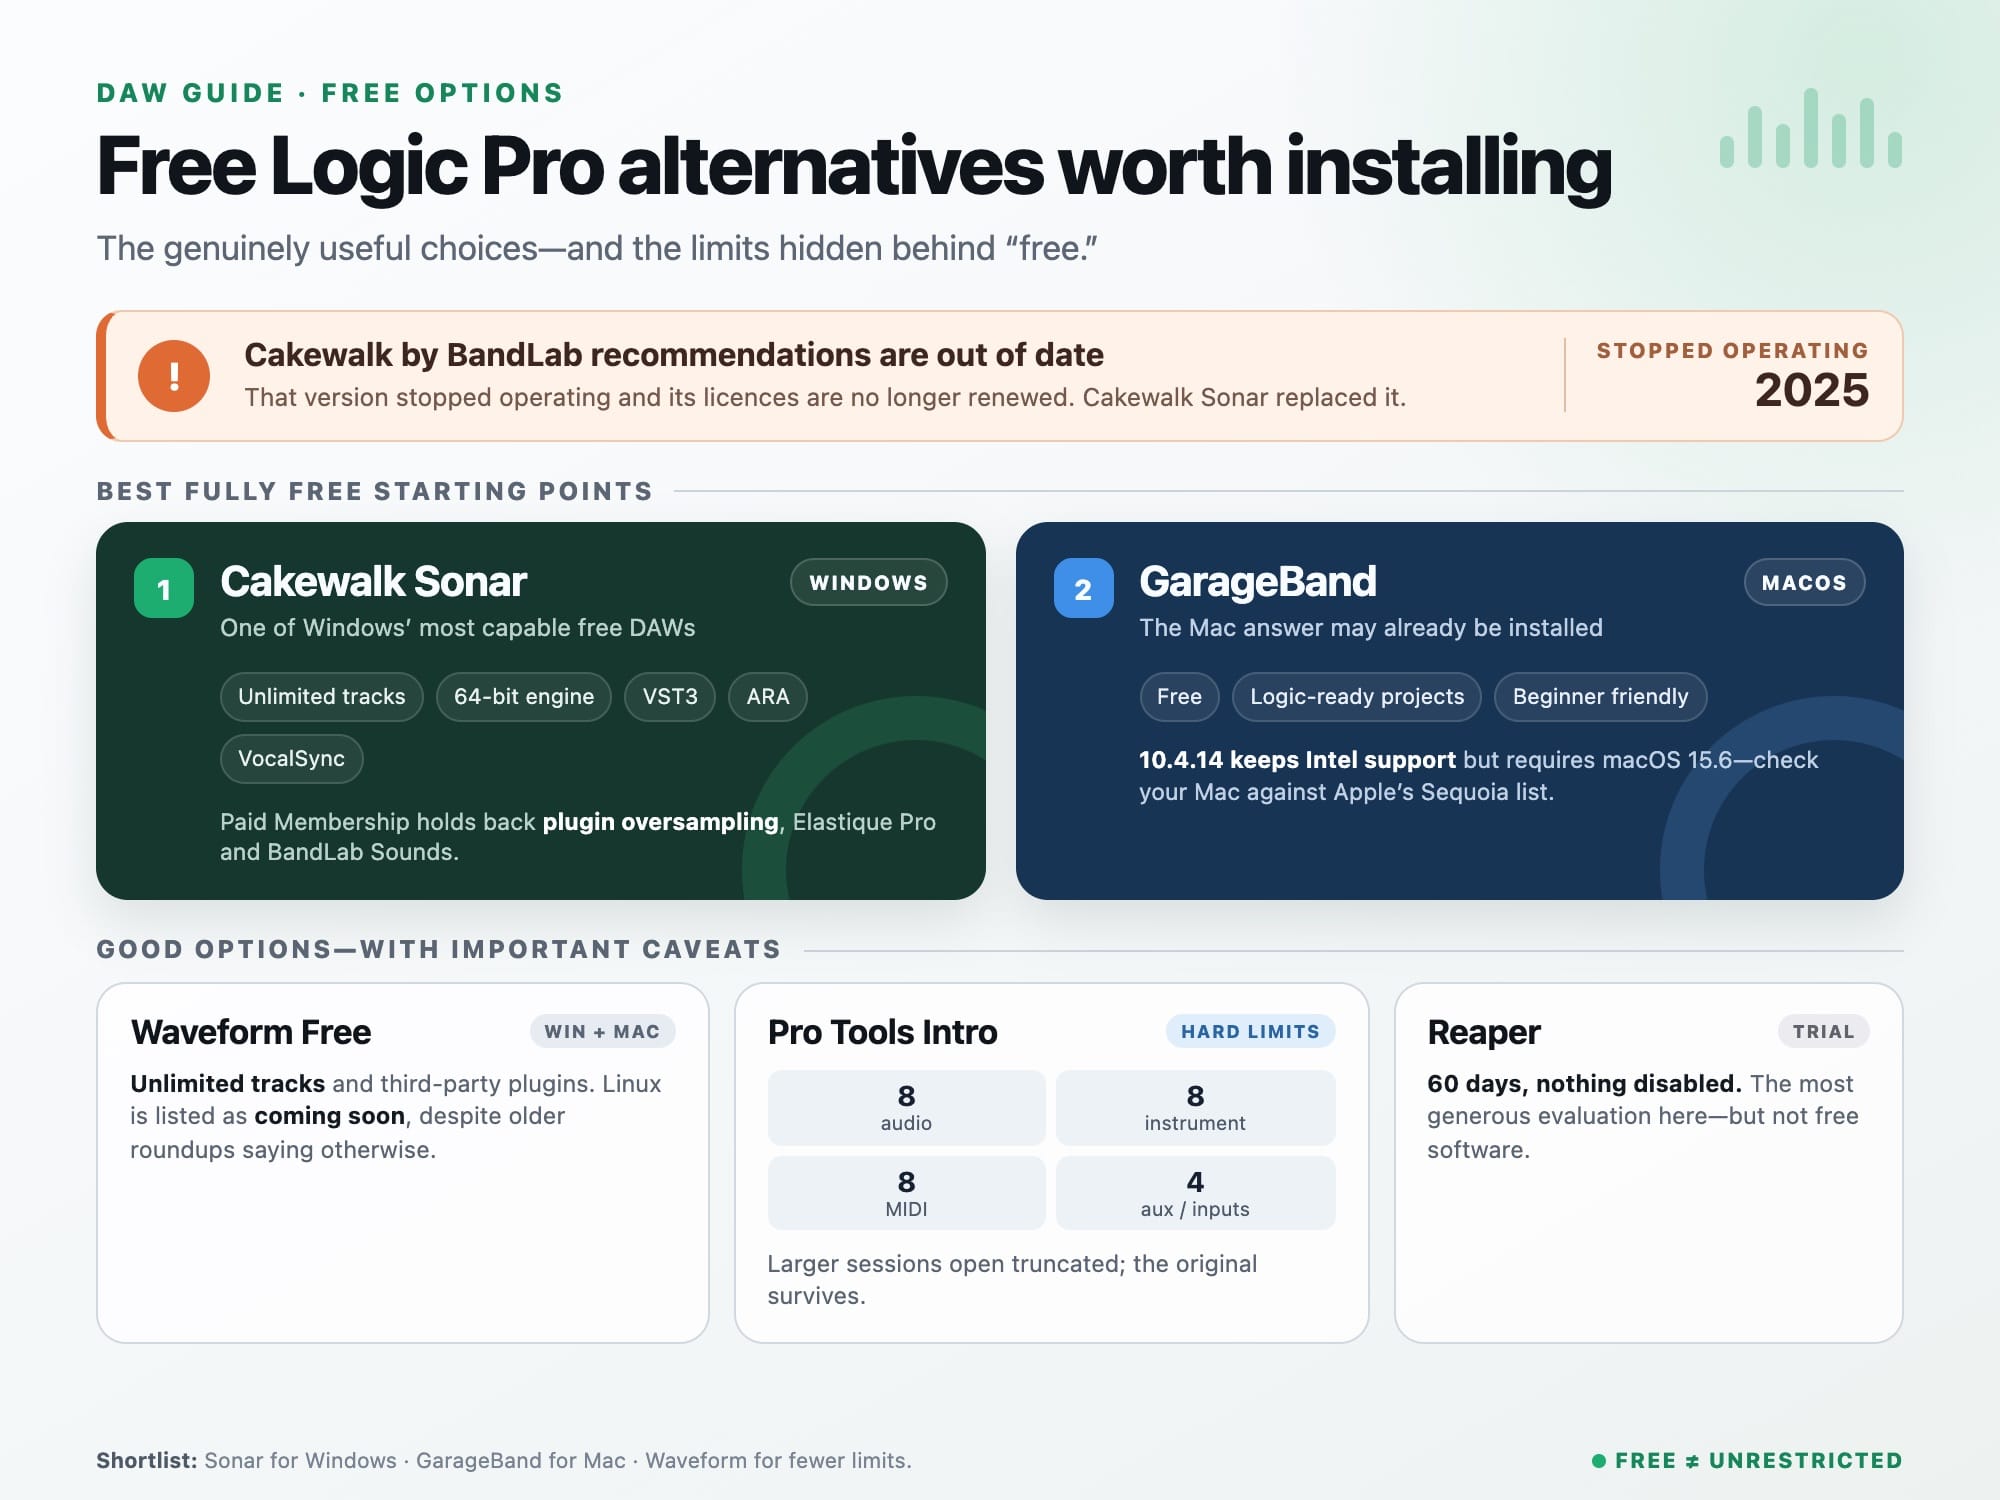Click the Cakewalk Sonar heading

point(373,582)
